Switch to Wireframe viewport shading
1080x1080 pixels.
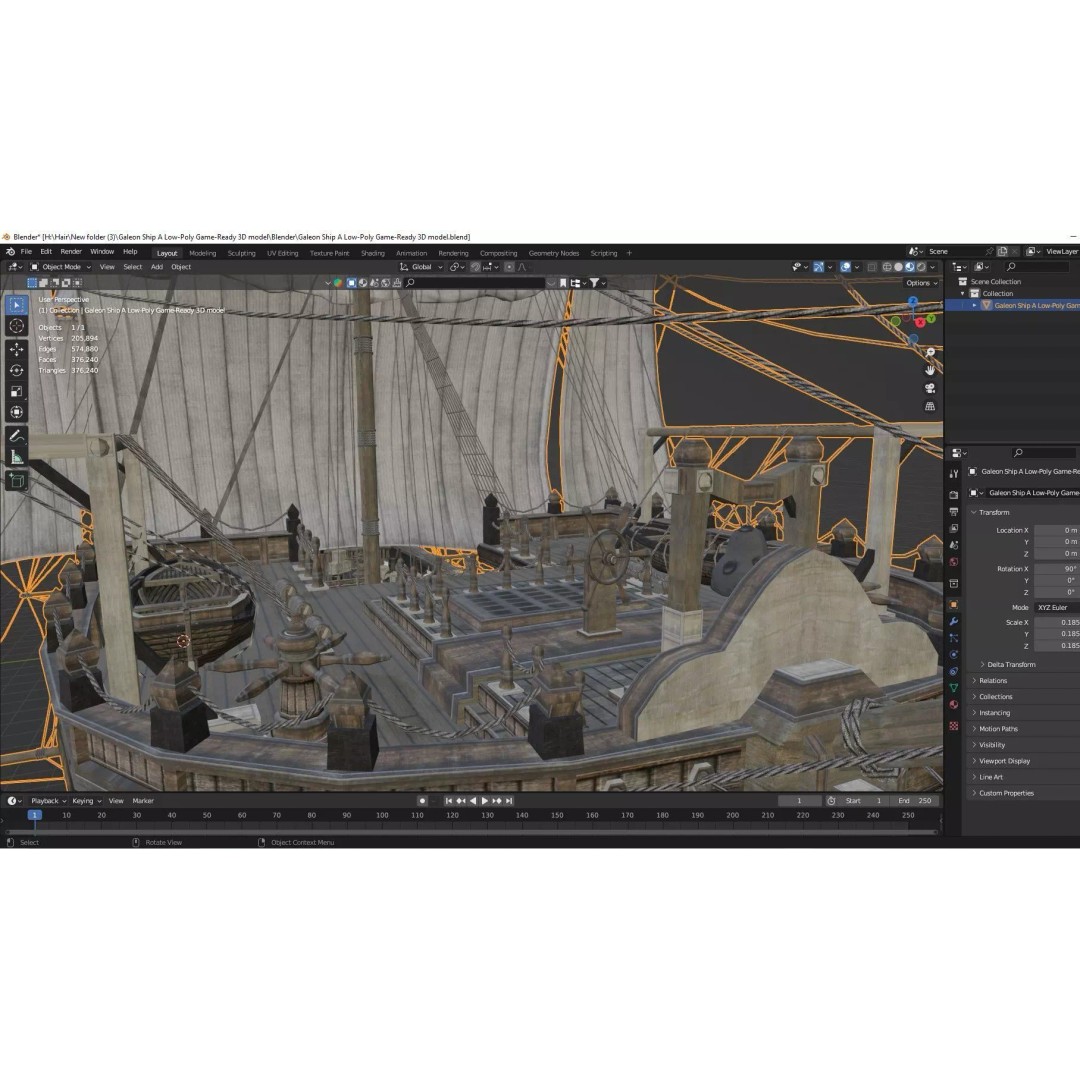coord(887,267)
